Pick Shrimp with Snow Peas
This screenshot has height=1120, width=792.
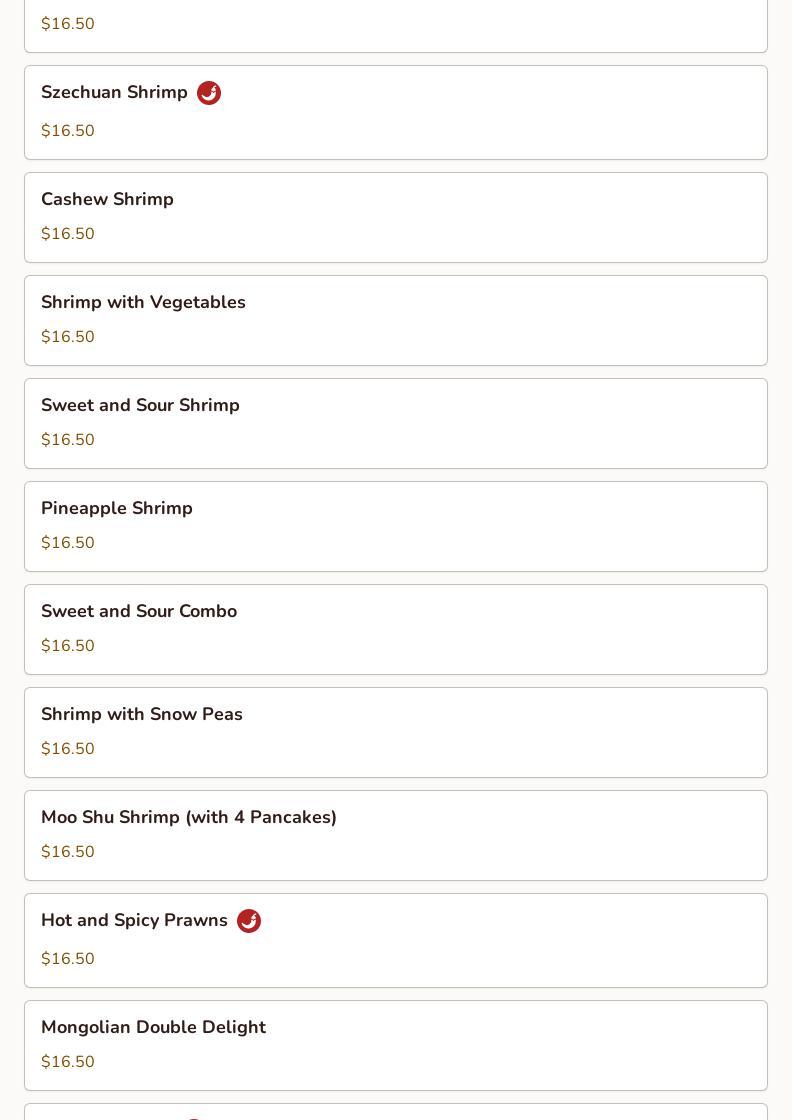(x=396, y=732)
